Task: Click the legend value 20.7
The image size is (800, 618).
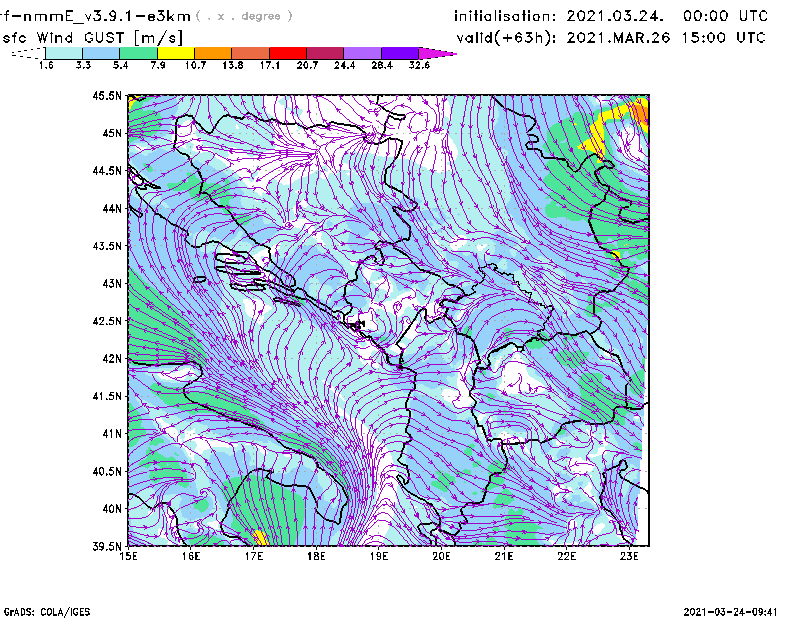Action: click(x=307, y=65)
